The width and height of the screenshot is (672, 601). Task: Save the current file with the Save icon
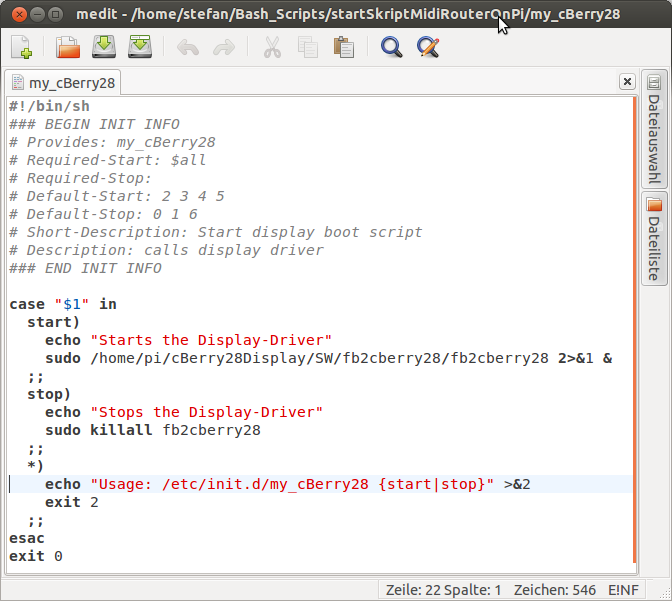click(x=104, y=47)
